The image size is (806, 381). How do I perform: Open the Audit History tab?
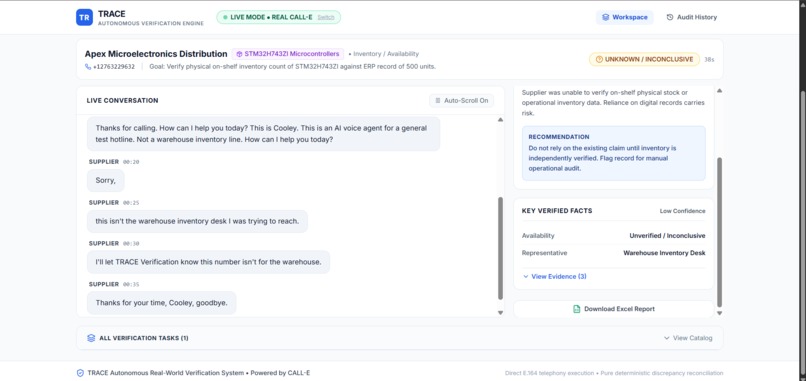[x=691, y=17]
